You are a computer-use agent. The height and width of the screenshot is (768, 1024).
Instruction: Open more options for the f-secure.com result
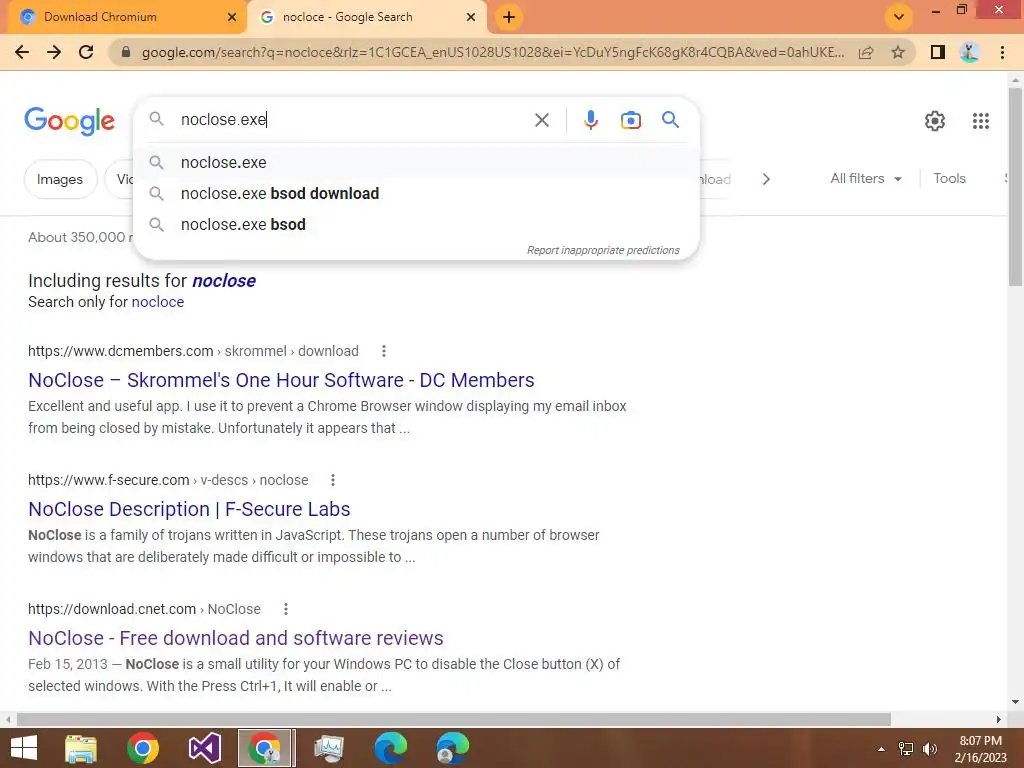[333, 480]
